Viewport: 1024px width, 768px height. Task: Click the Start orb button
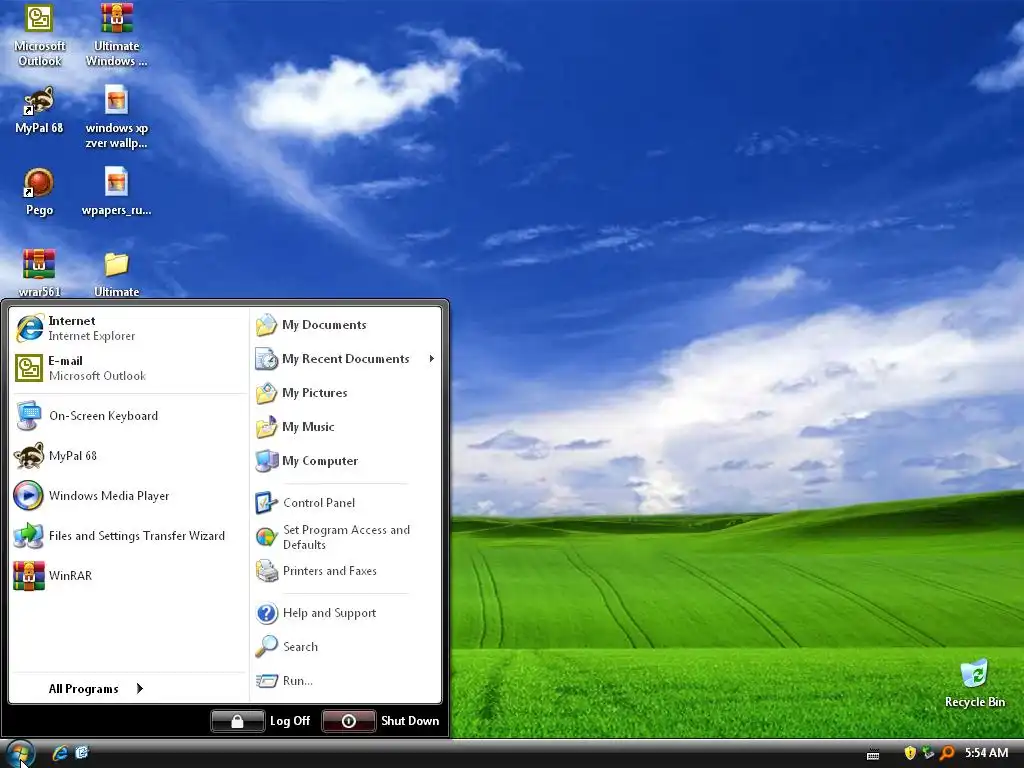tap(20, 753)
